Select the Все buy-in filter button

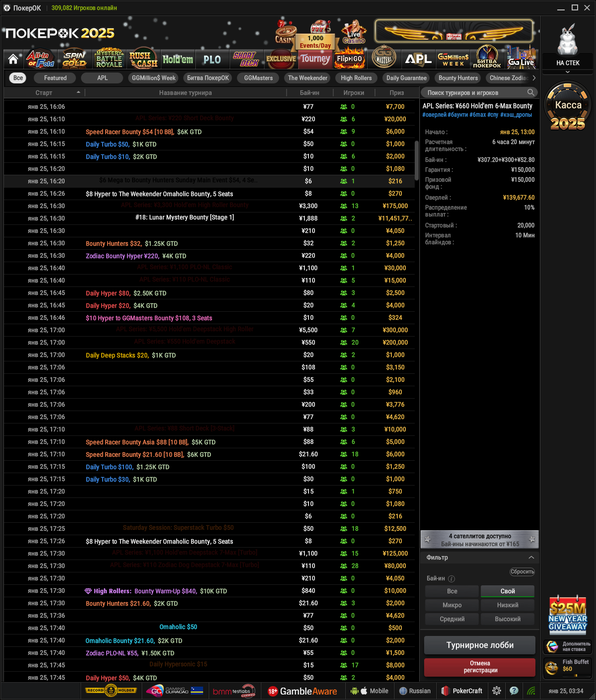451,591
